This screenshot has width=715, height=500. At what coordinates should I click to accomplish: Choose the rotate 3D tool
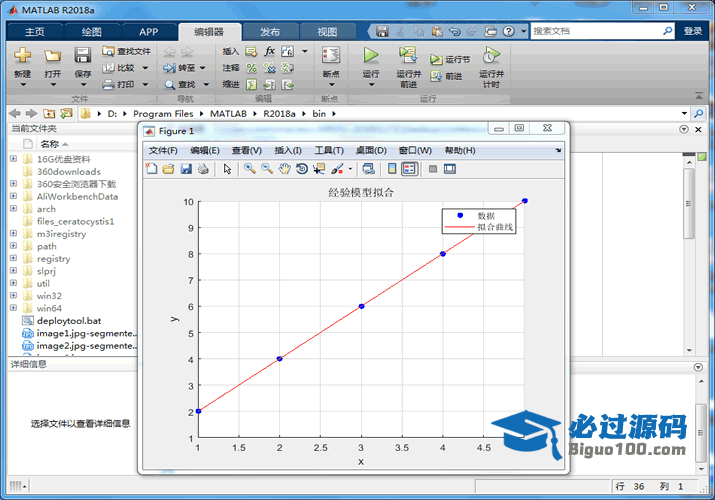point(301,169)
